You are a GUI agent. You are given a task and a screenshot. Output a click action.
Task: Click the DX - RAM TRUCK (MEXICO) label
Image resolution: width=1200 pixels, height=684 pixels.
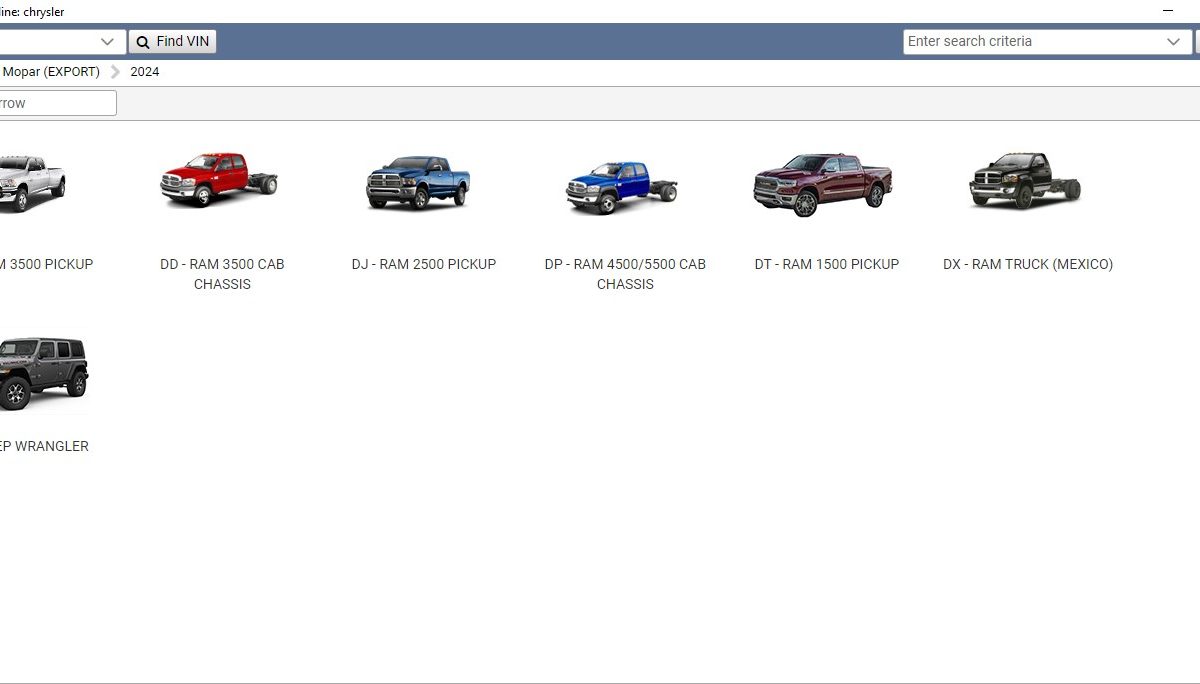tap(1027, 264)
